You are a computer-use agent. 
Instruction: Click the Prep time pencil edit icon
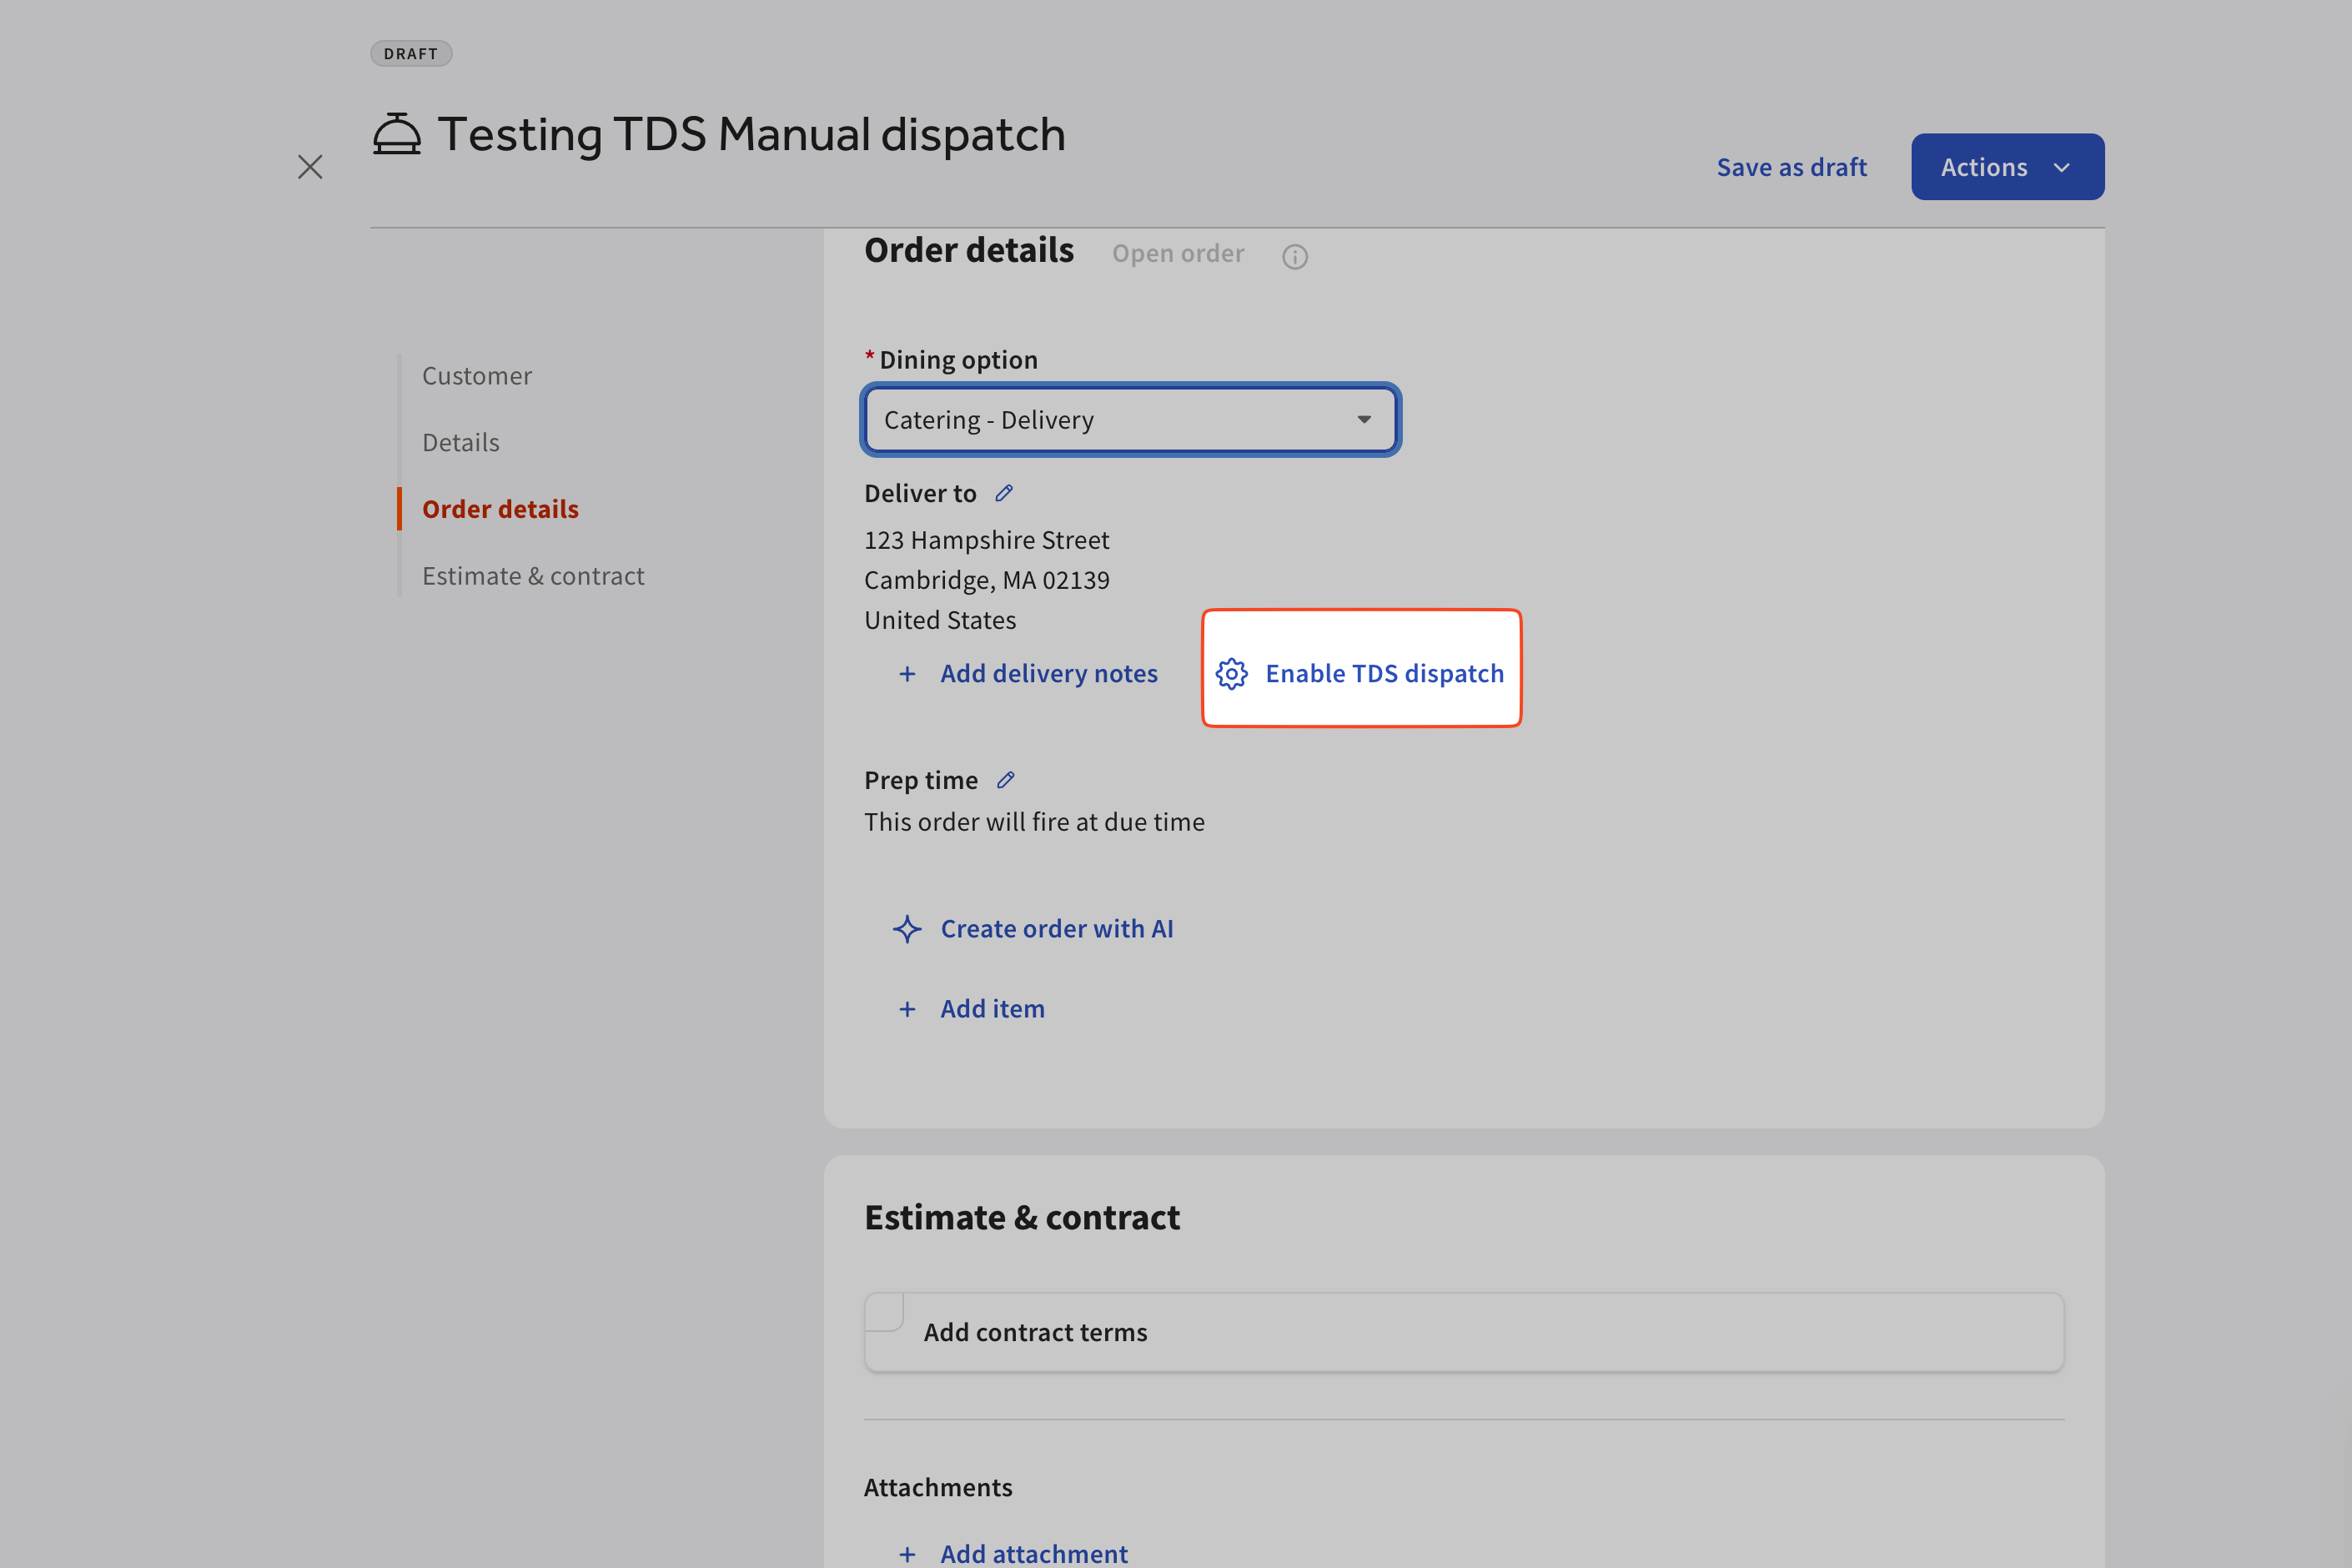[1006, 780]
